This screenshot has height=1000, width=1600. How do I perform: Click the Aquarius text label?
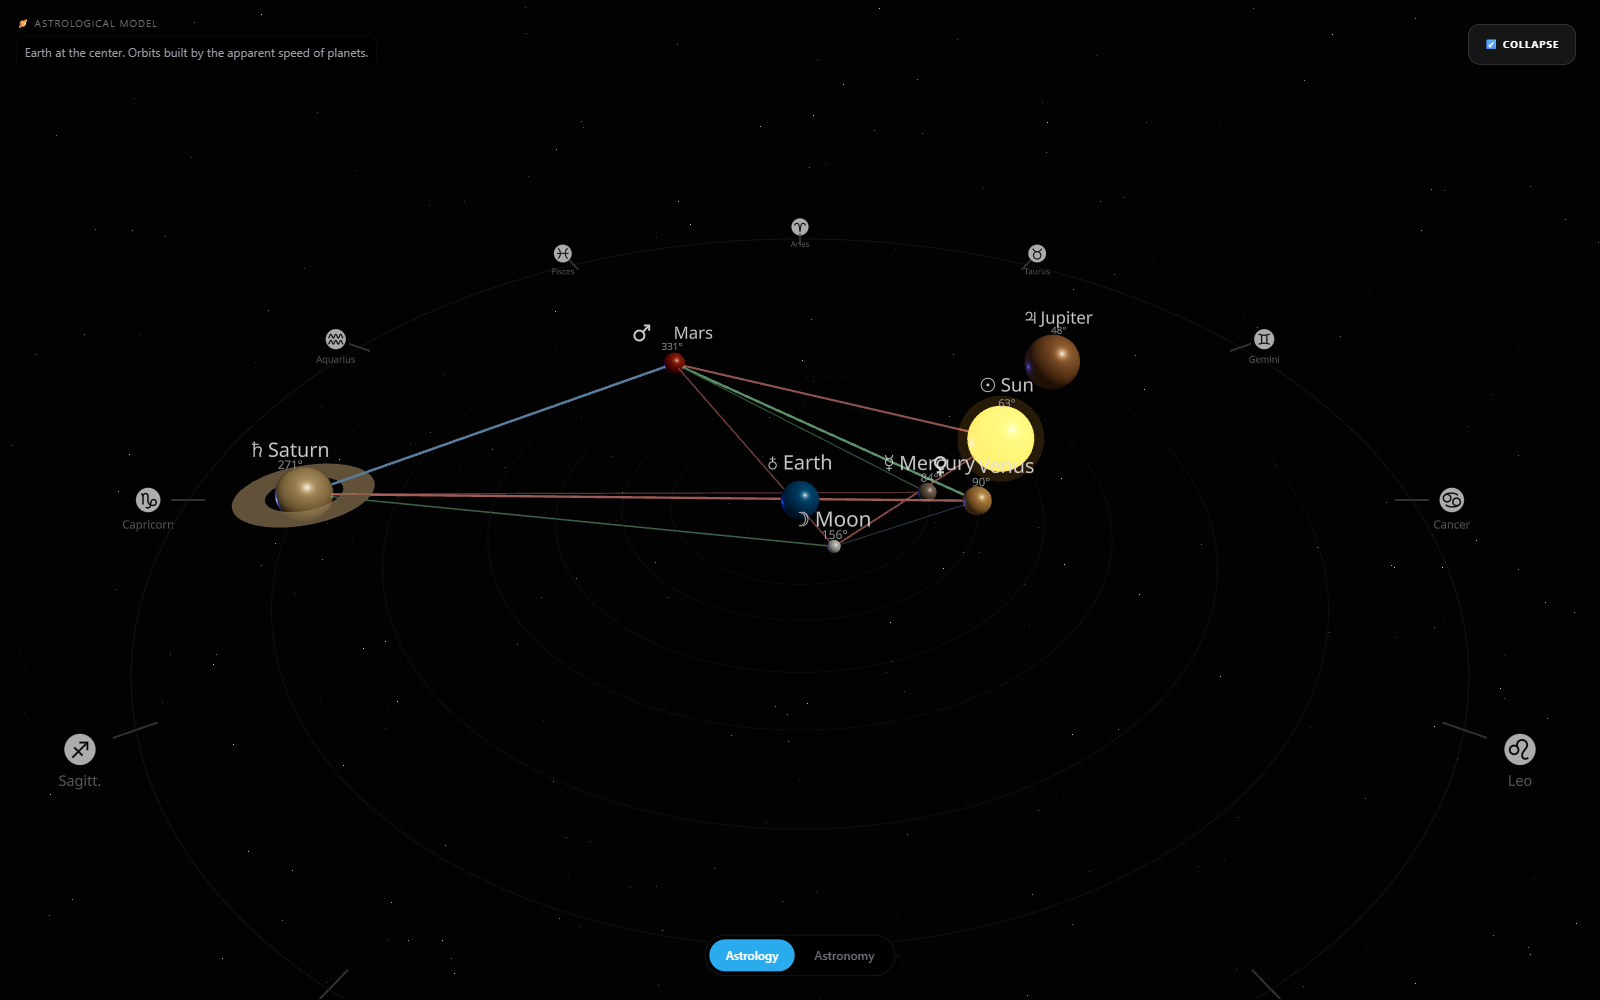click(x=335, y=360)
